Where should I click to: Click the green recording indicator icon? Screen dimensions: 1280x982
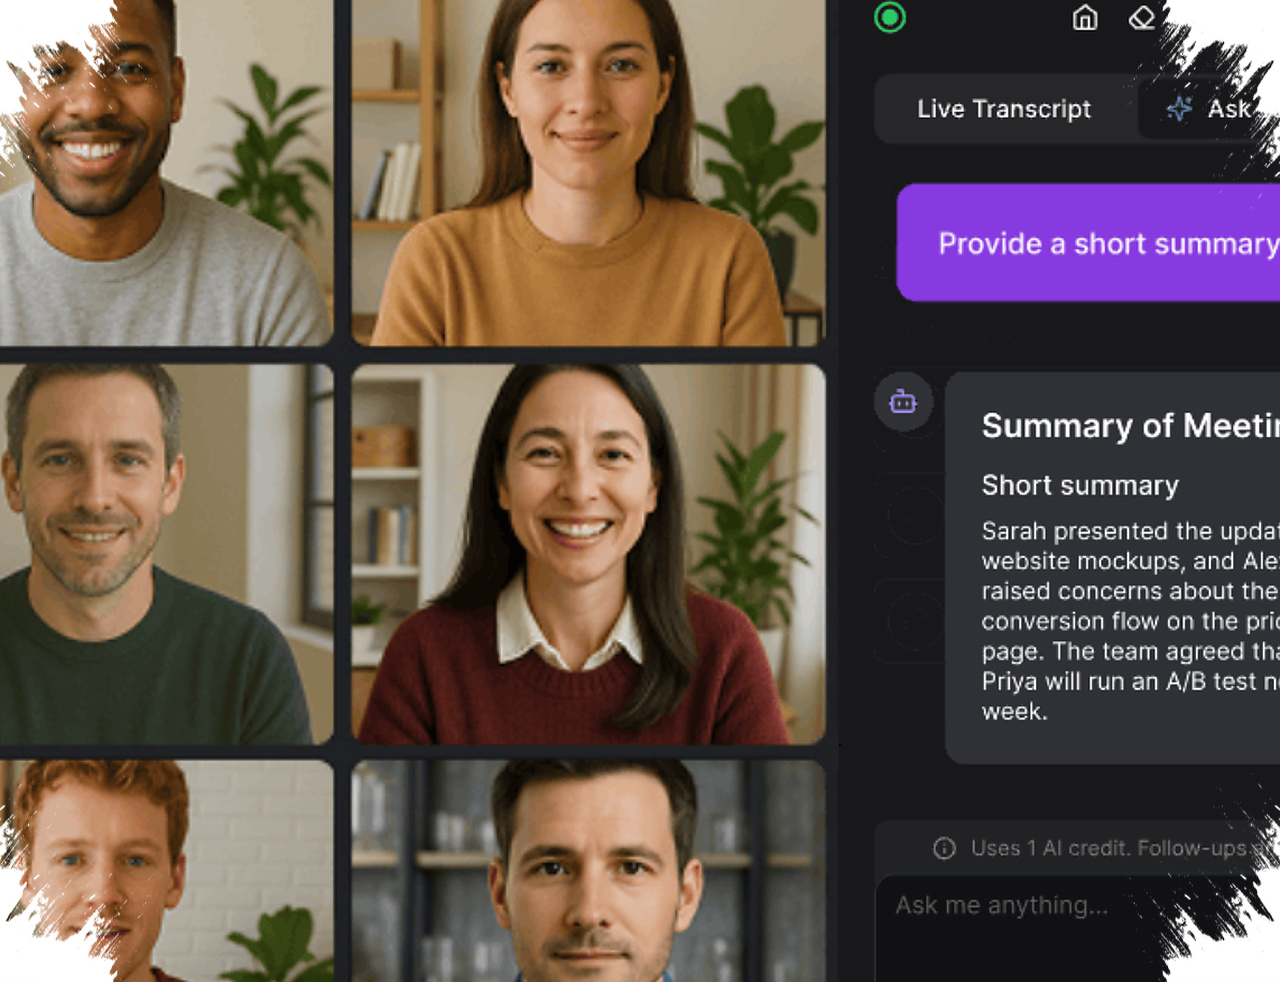pyautogui.click(x=890, y=18)
